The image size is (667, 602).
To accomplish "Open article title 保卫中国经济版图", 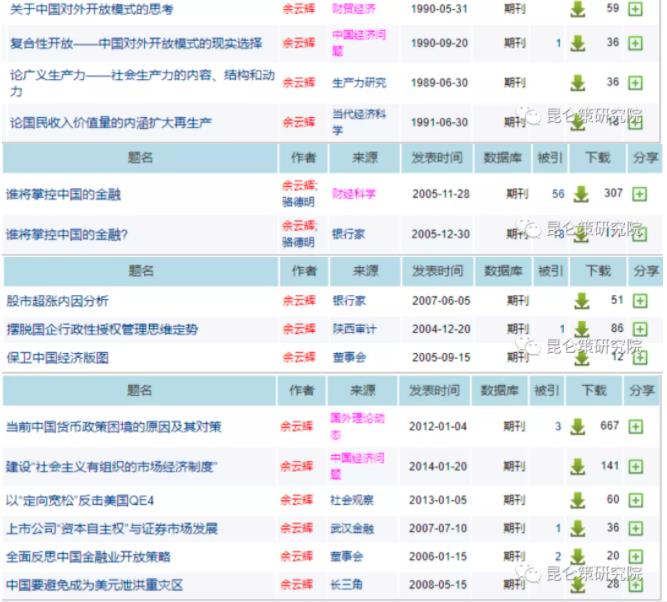I will point(57,357).
